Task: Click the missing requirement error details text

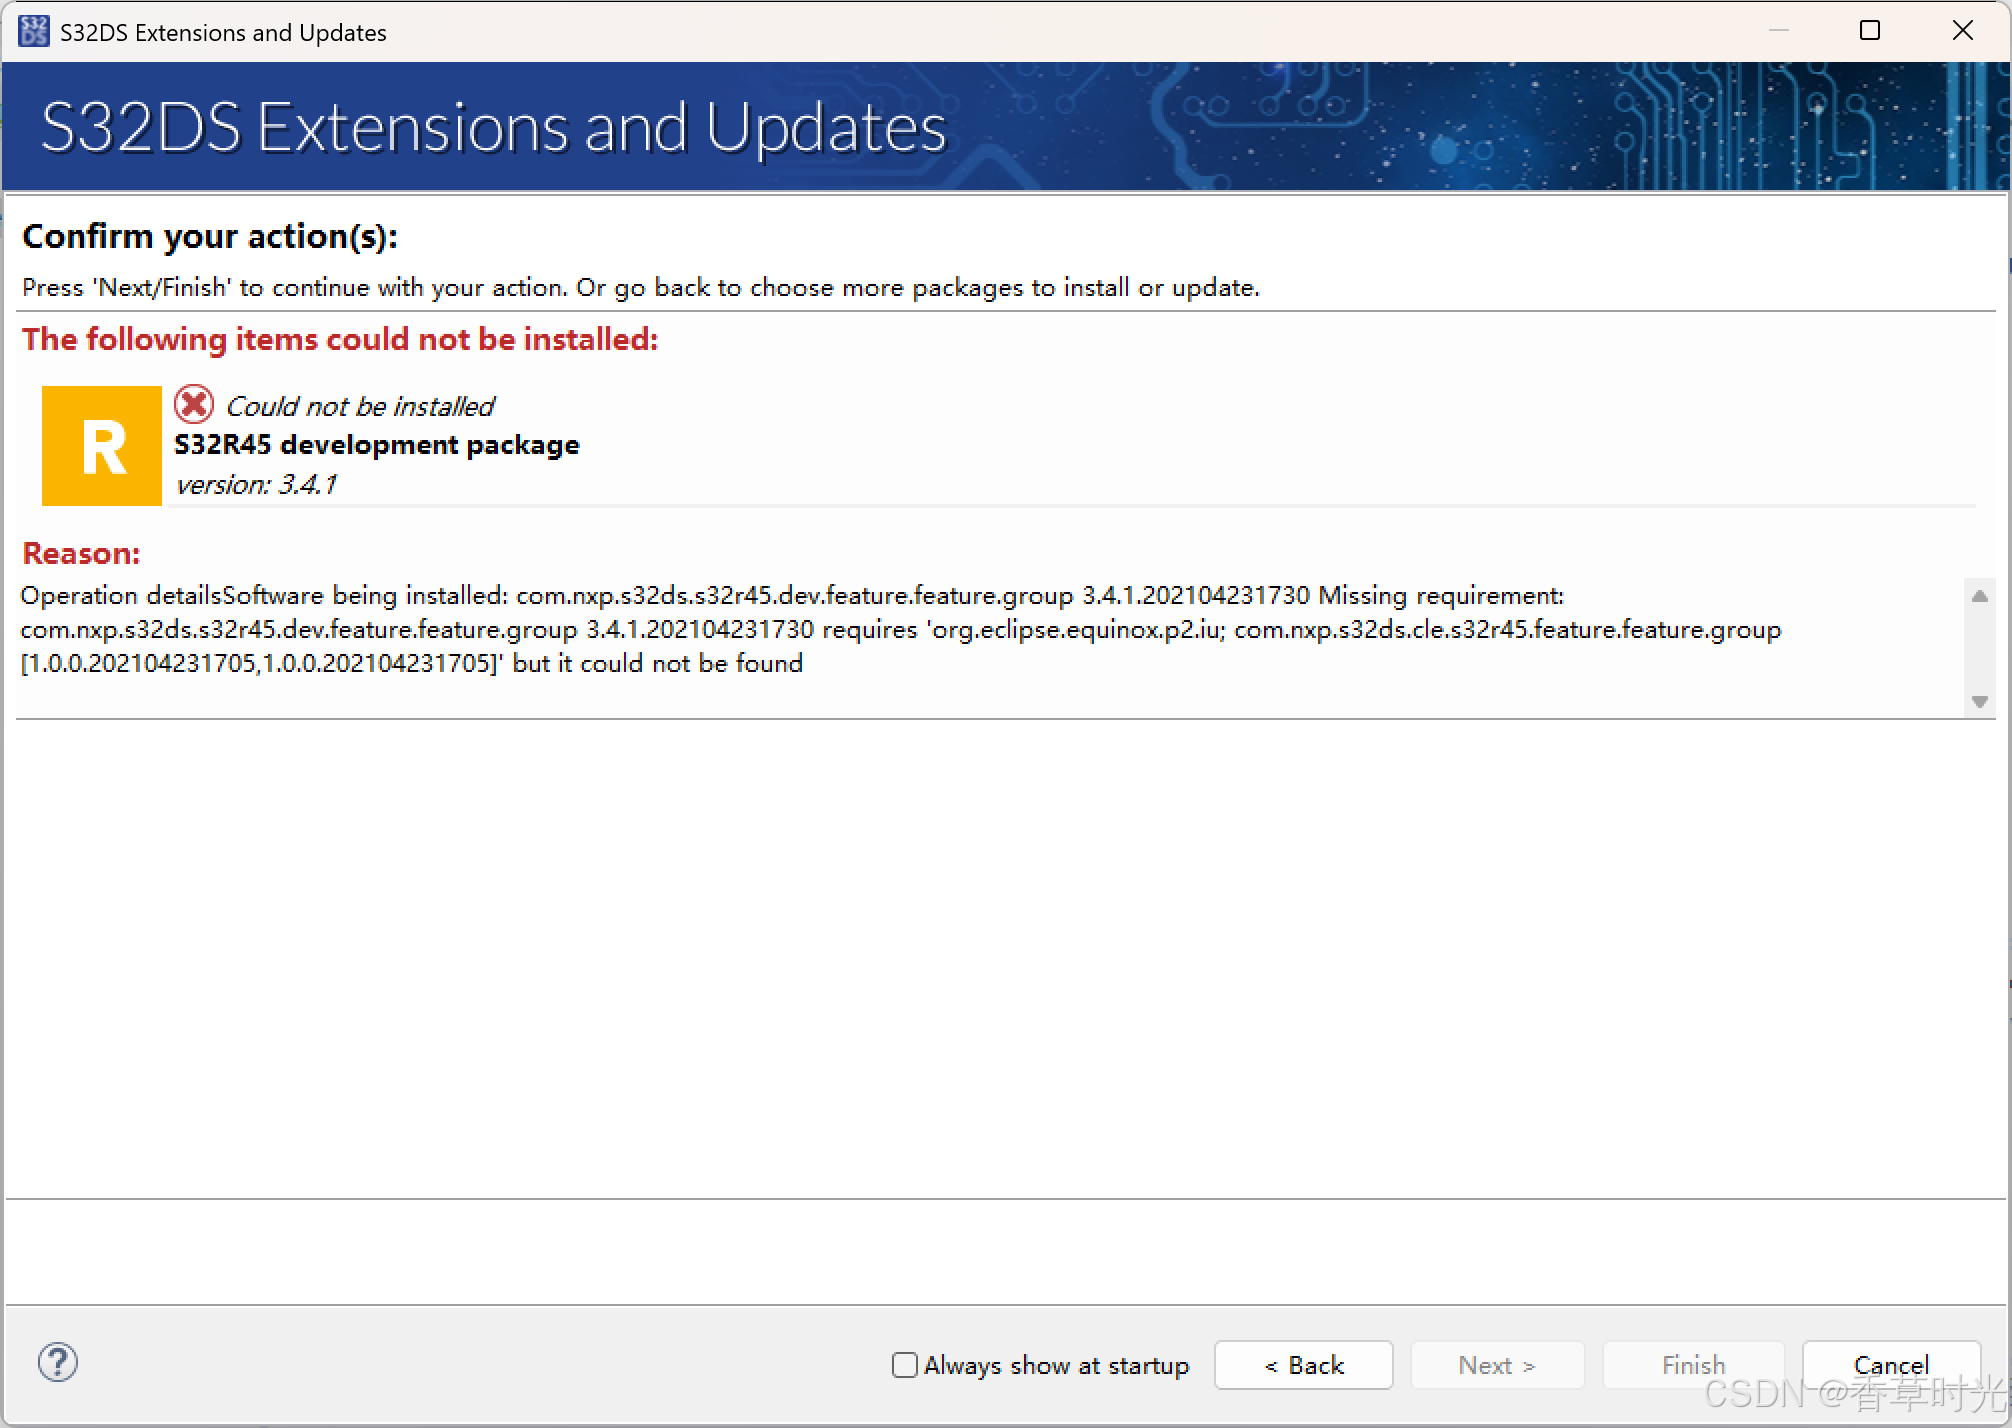Action: point(900,629)
